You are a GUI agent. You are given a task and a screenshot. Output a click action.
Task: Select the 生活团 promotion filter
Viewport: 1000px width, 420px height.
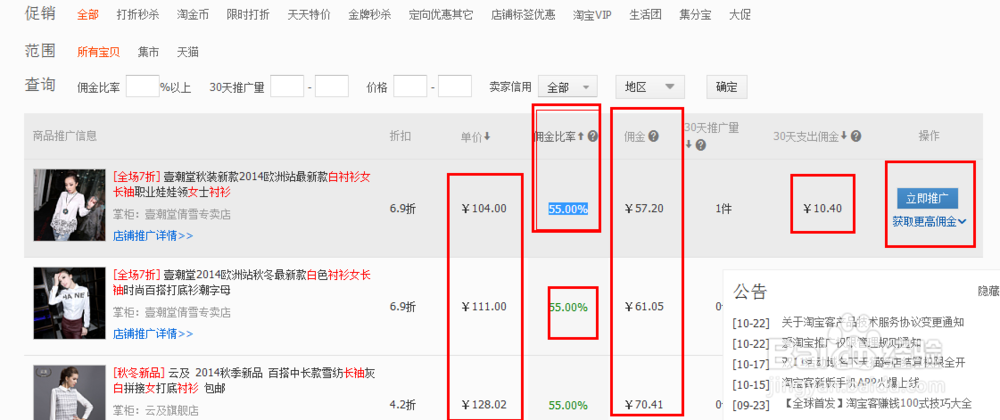[645, 15]
